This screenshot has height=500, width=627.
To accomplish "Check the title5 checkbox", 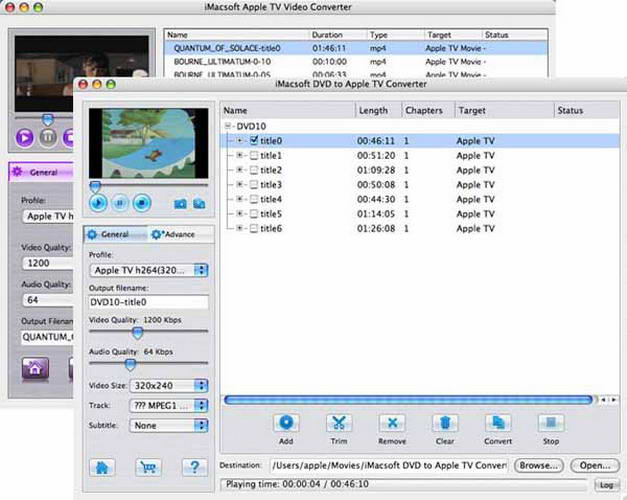I will (254, 214).
